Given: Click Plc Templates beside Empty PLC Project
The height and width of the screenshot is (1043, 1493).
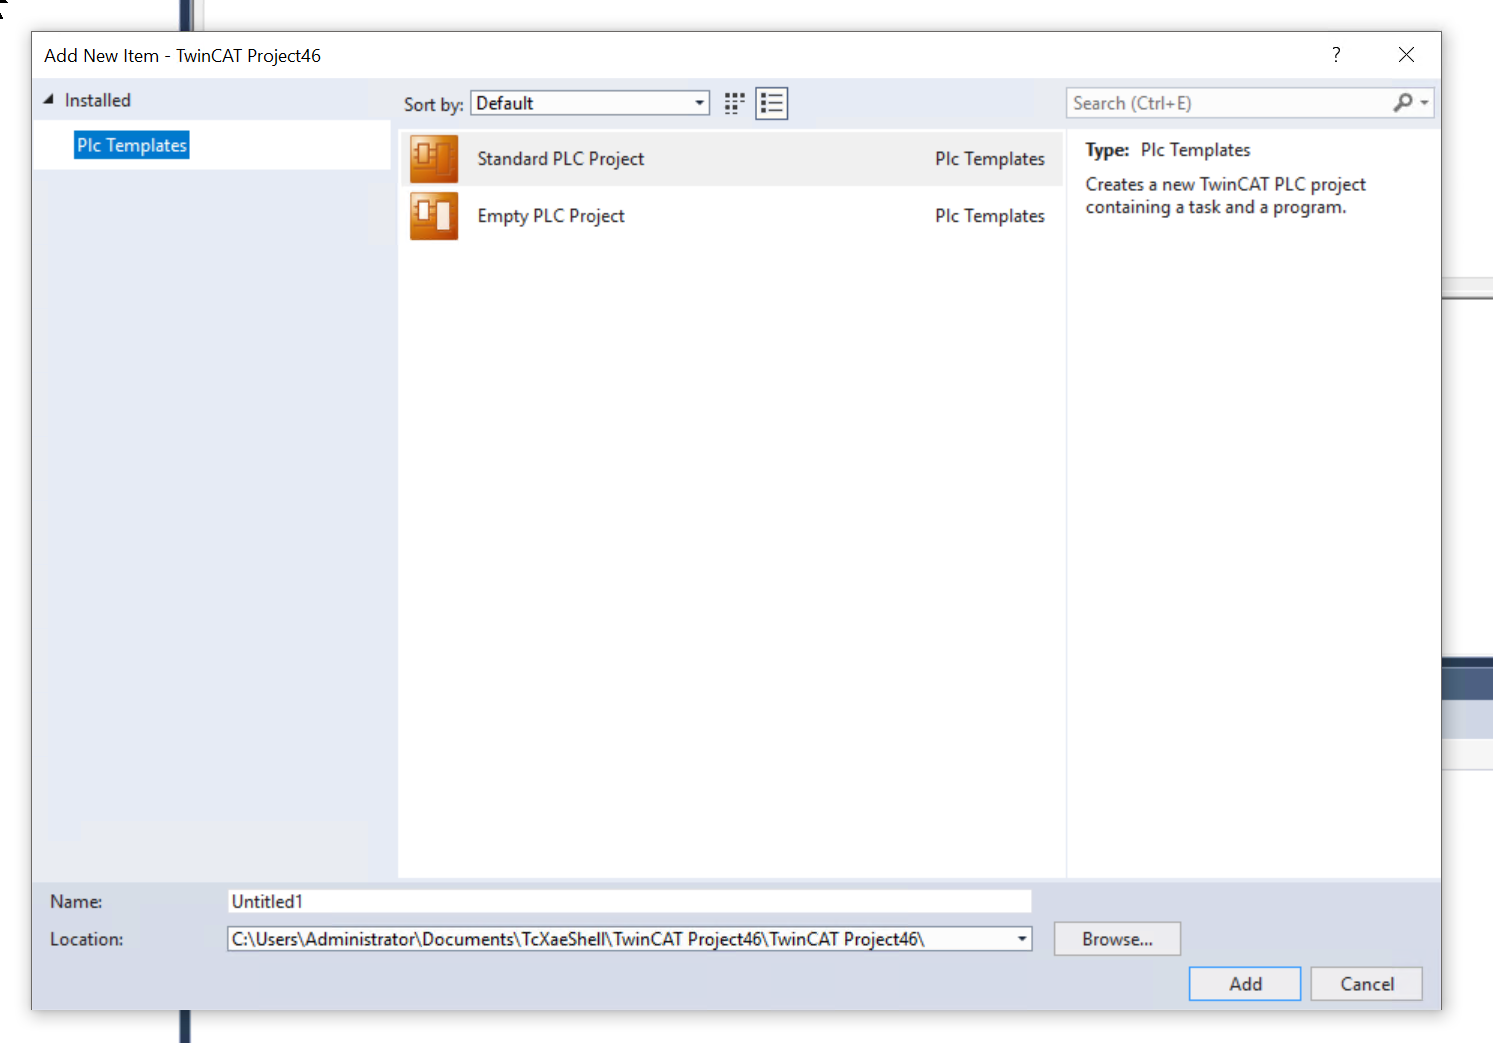Looking at the screenshot, I should pyautogui.click(x=990, y=216).
